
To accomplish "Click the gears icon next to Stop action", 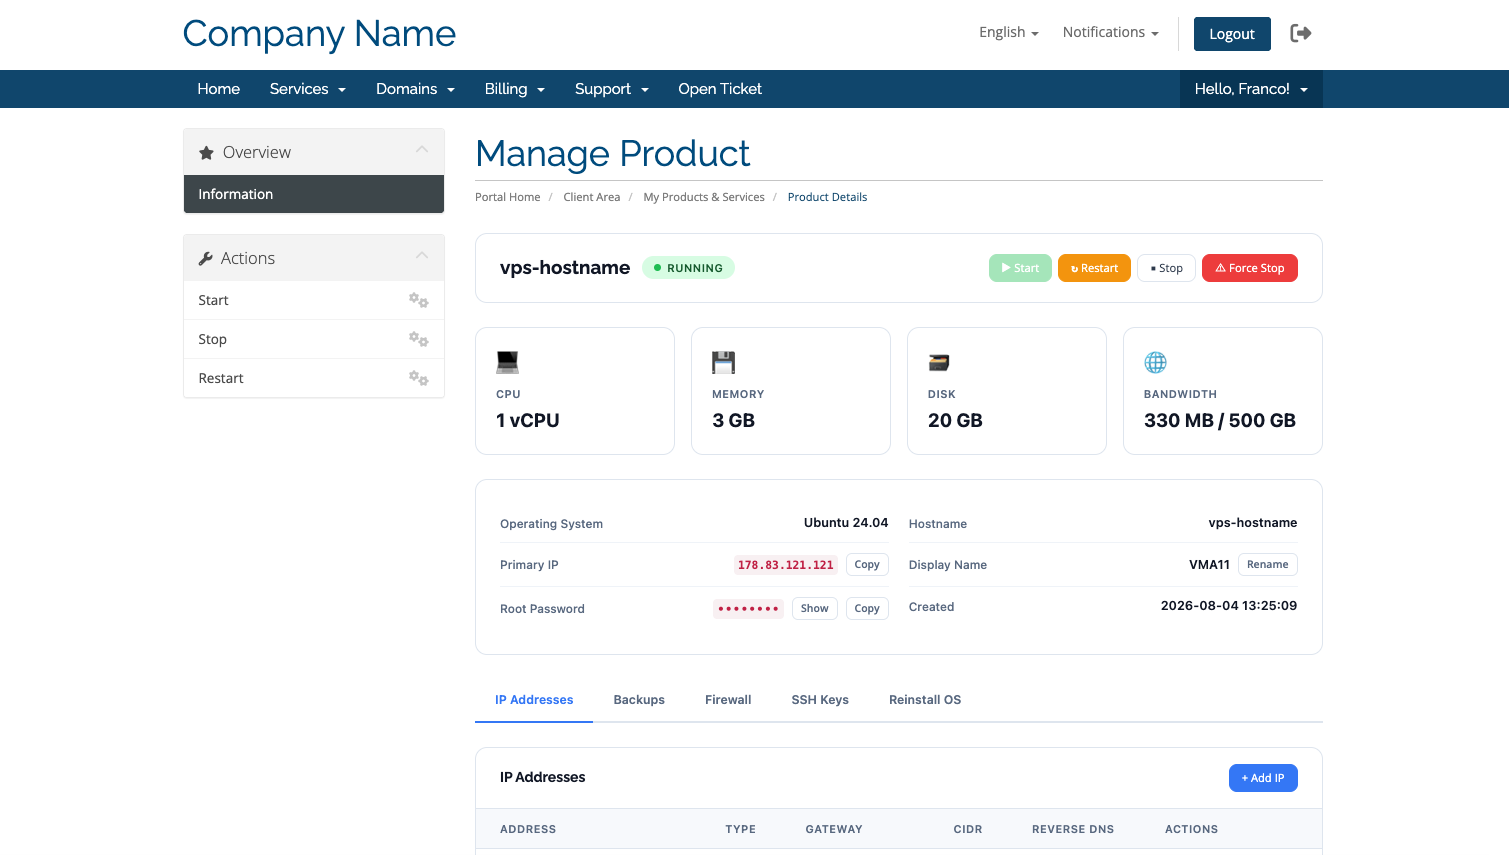I will coord(418,339).
